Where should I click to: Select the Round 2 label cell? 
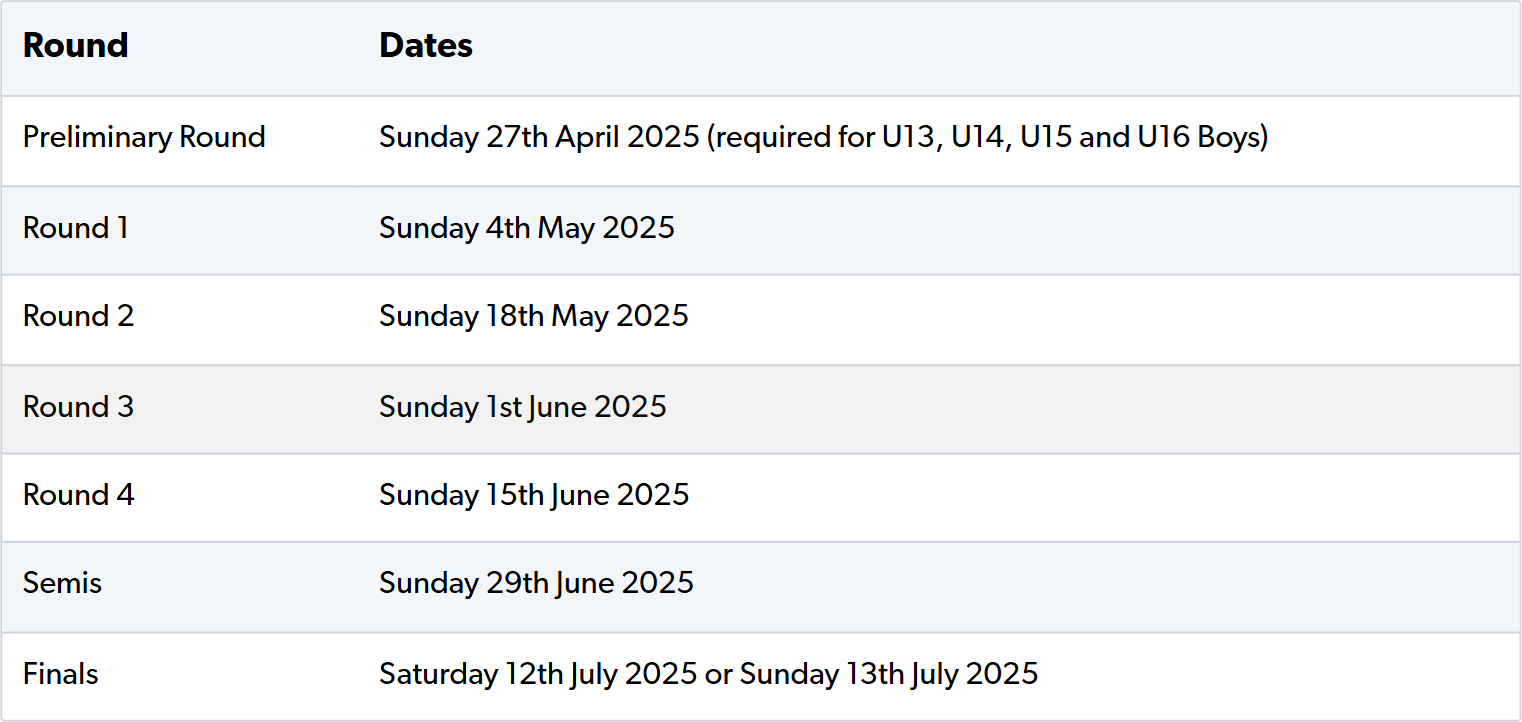pos(78,316)
